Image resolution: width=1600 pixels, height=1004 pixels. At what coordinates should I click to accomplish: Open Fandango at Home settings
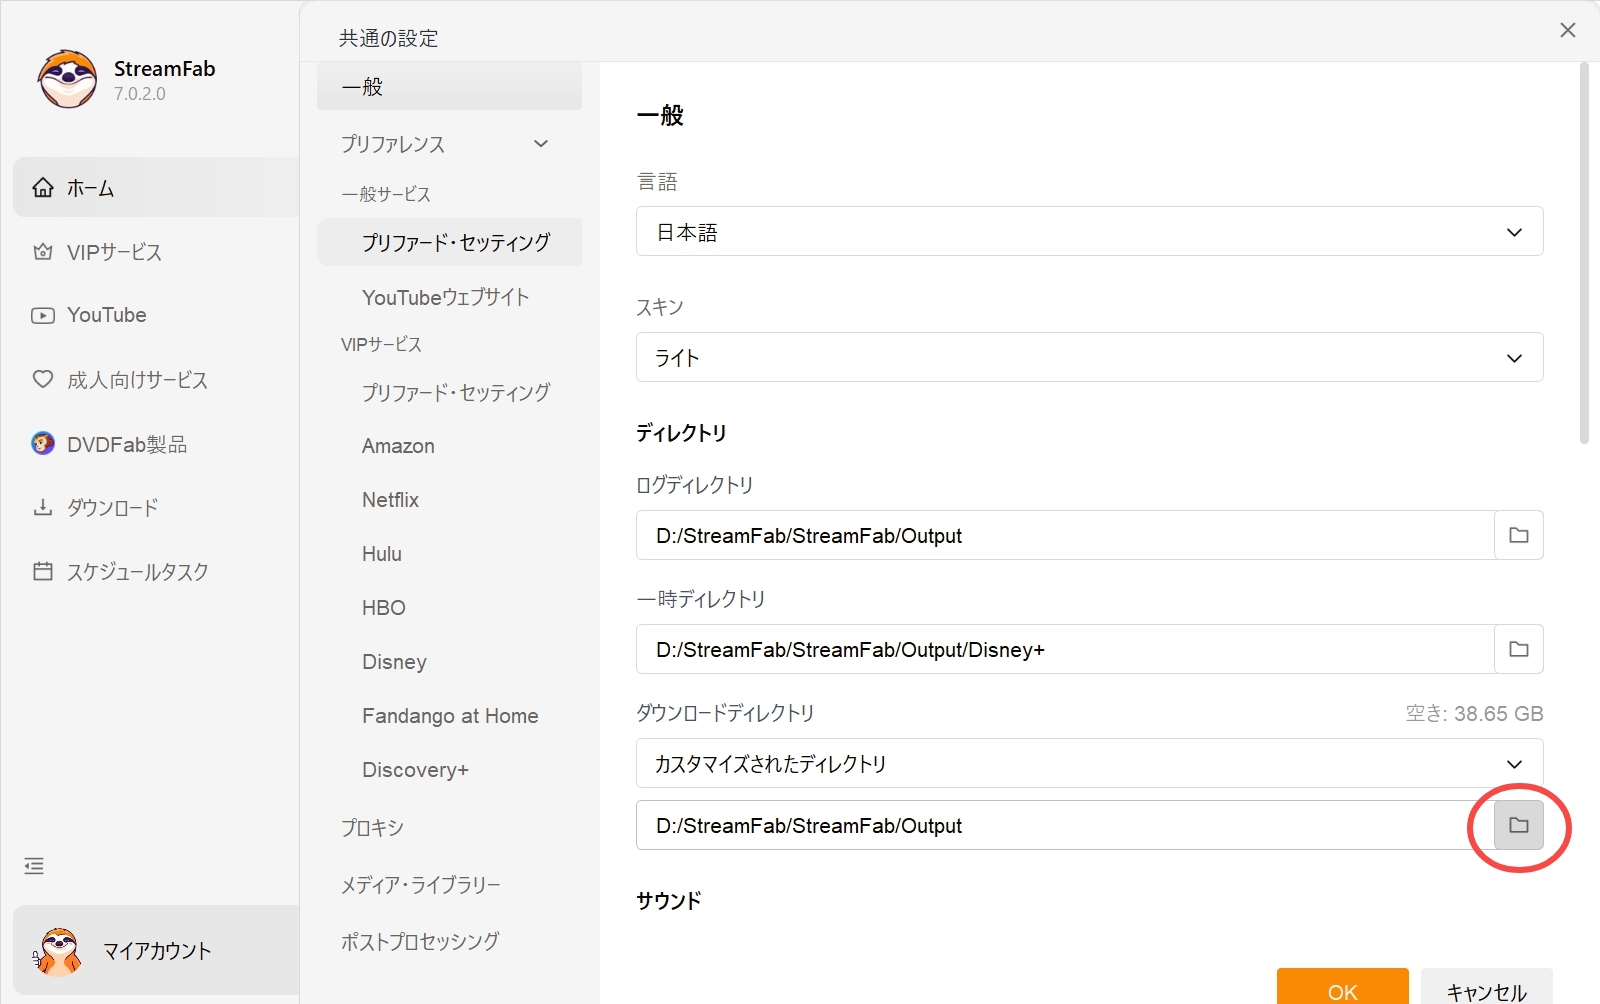(449, 716)
